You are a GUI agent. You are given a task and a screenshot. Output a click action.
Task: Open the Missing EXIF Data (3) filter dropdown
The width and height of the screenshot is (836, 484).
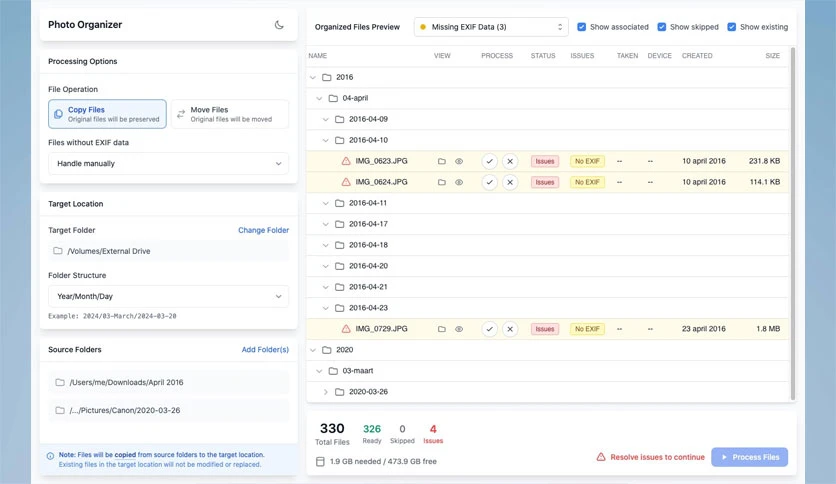click(x=491, y=27)
